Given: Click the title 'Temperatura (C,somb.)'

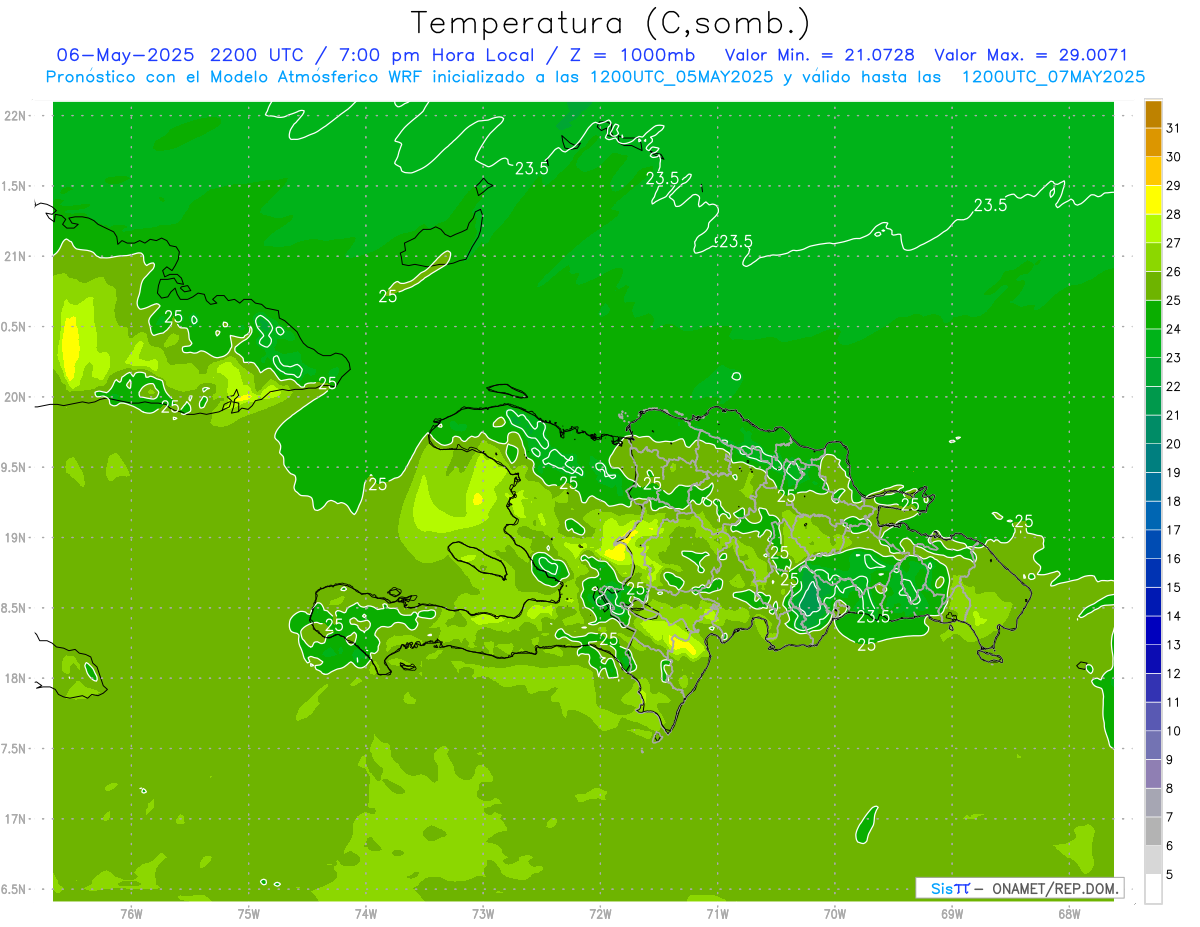Looking at the screenshot, I should (x=611, y=23).
